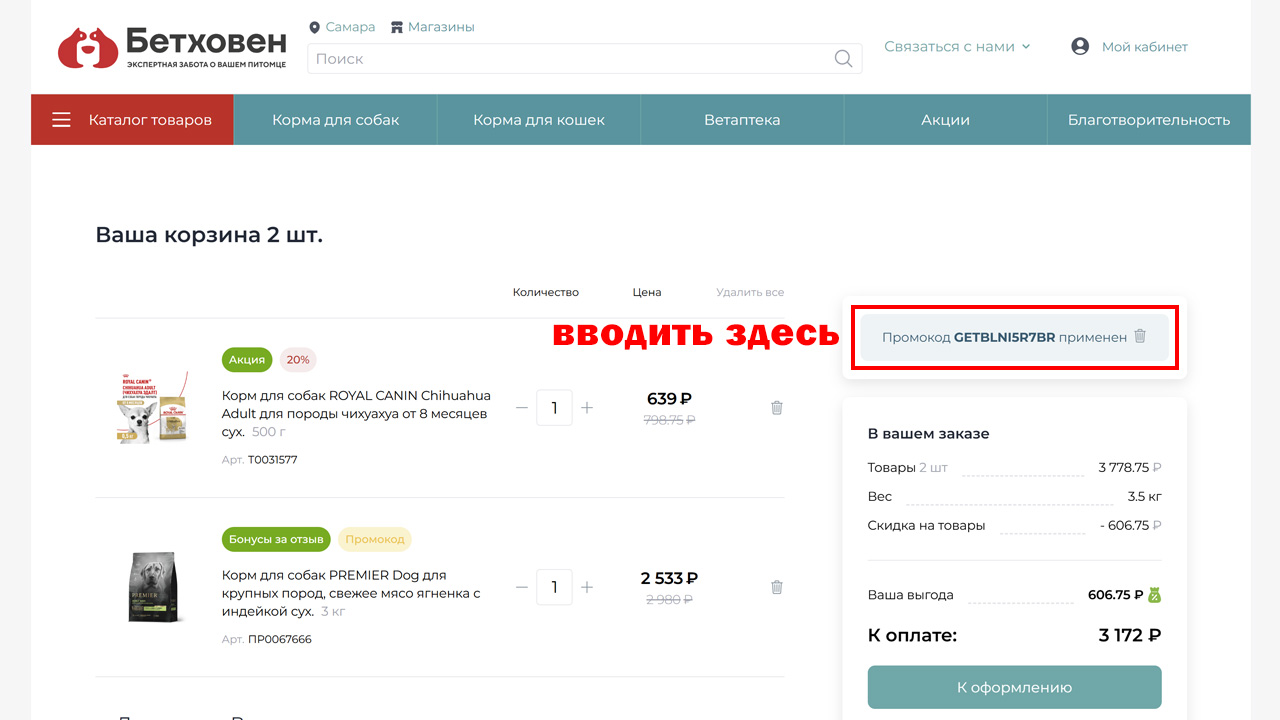Click the article number ПР0067666

280,639
